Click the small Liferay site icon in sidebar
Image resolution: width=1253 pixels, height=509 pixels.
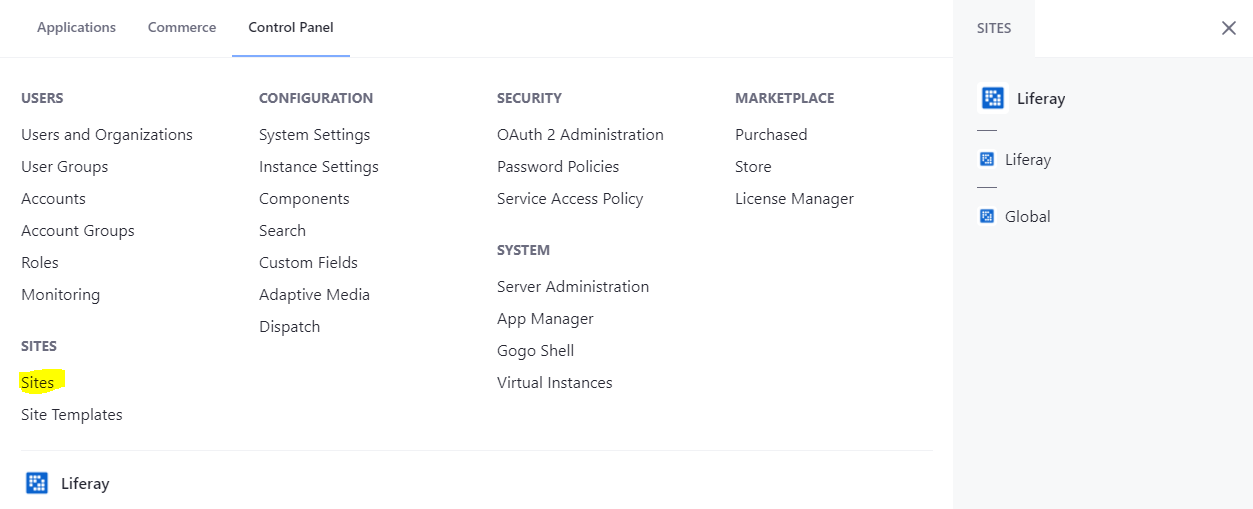(987, 159)
